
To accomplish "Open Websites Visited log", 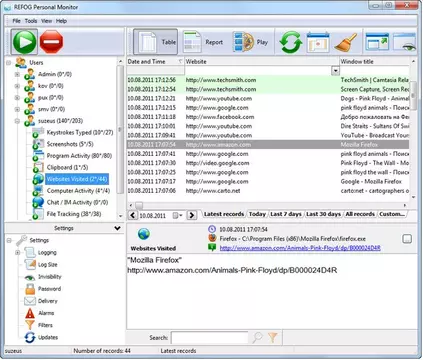I will pos(77,179).
